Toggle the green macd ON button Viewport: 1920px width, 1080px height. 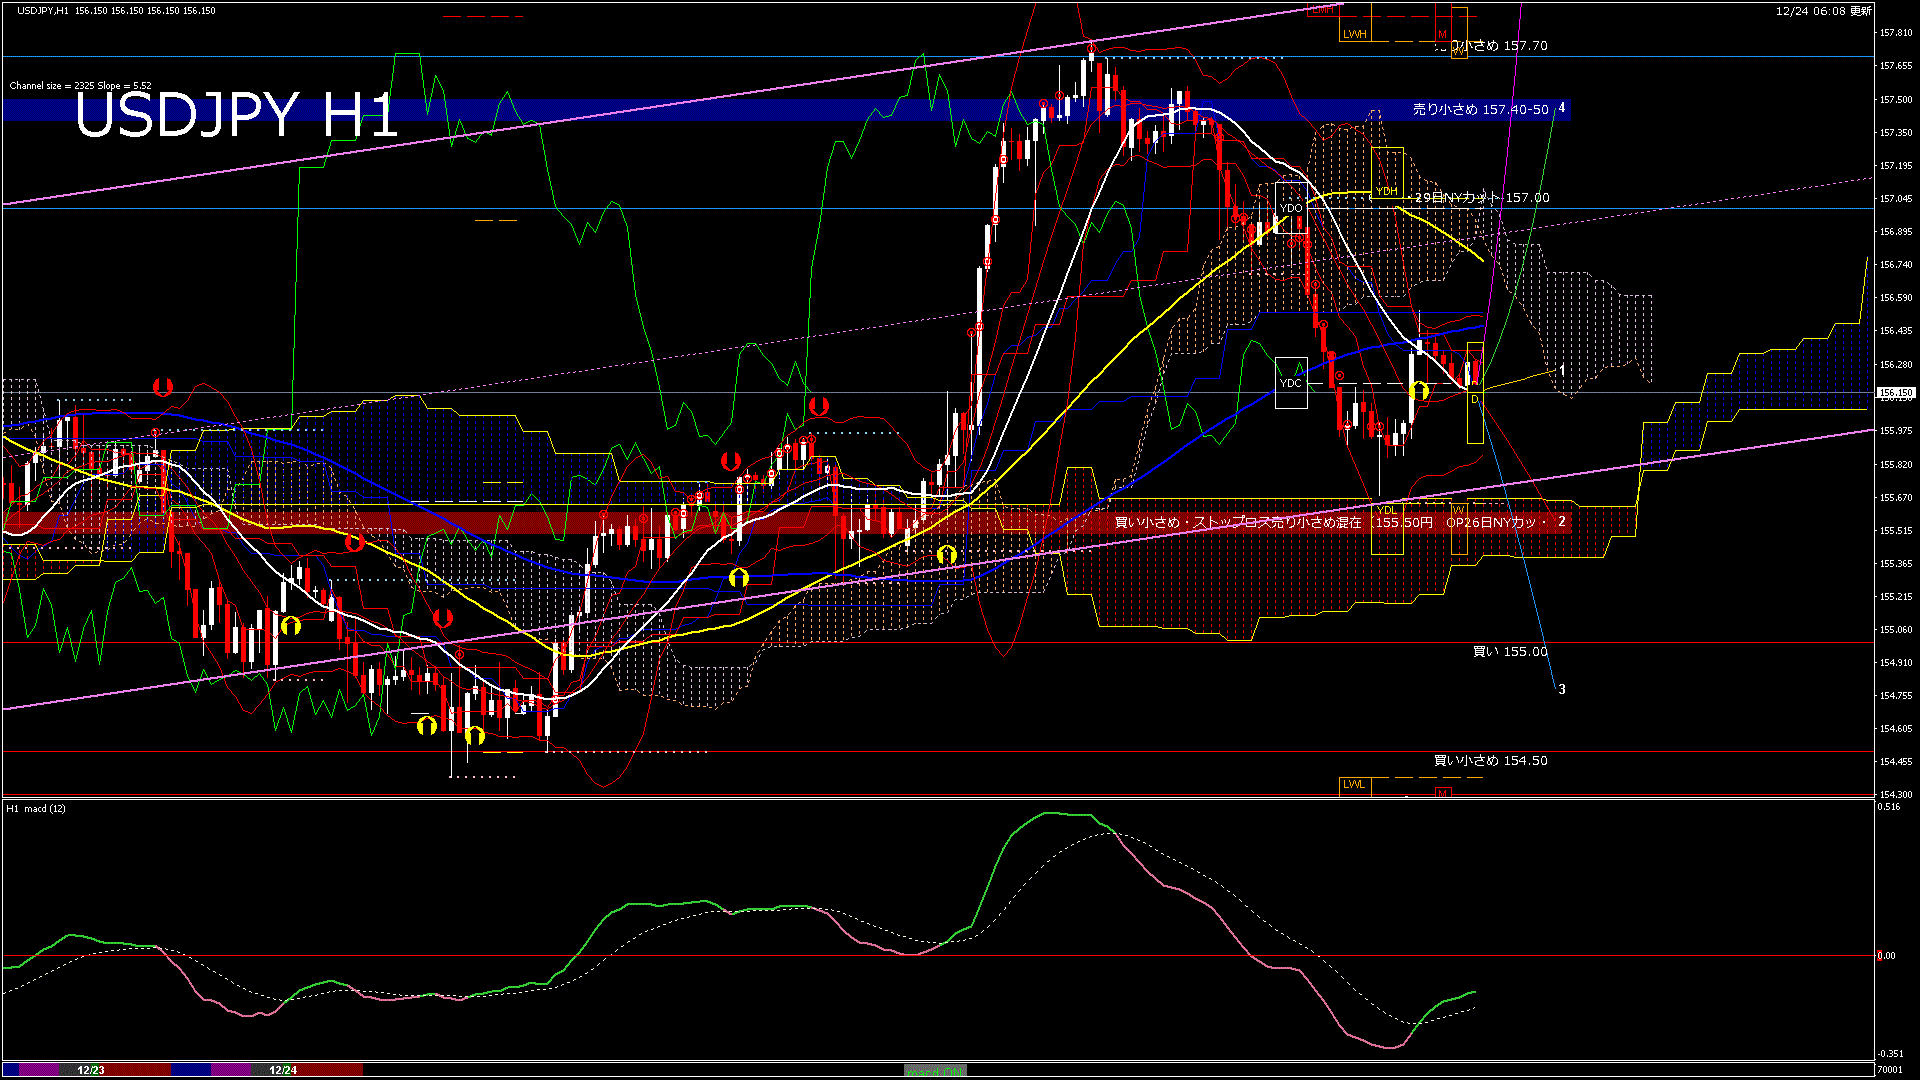point(934,1071)
